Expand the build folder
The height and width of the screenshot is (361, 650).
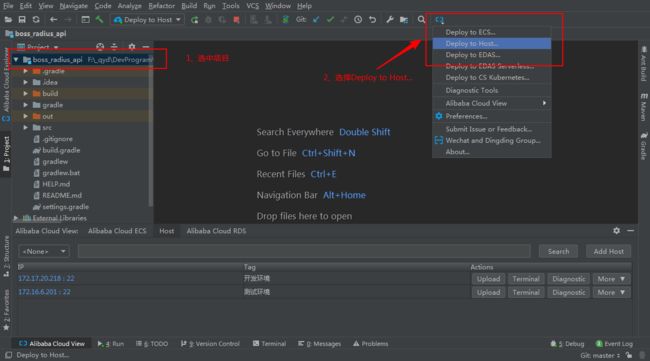tap(26, 94)
